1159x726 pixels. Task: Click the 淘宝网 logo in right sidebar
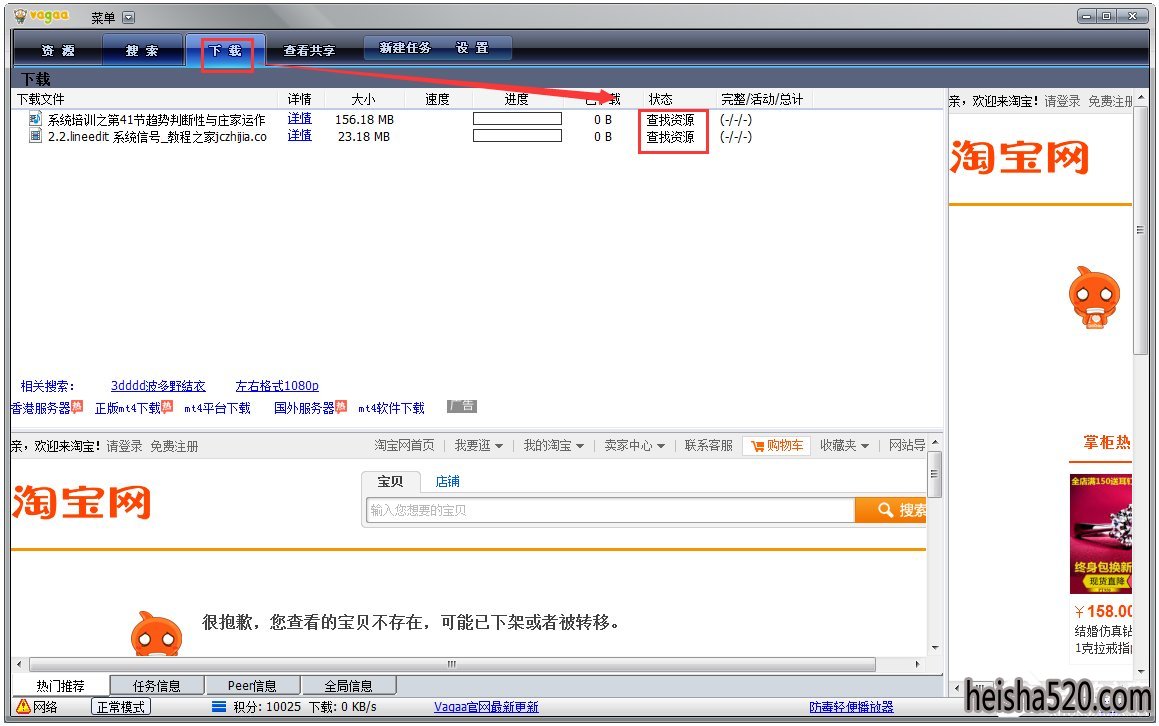click(x=1019, y=157)
